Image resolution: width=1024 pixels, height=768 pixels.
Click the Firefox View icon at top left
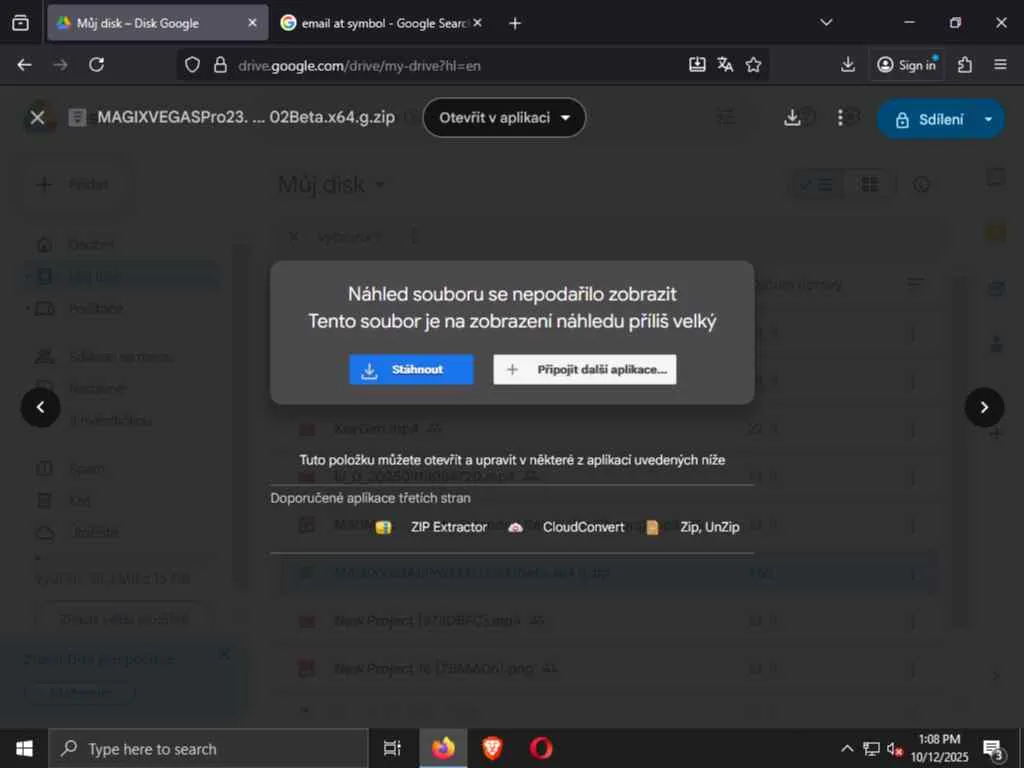click(20, 24)
